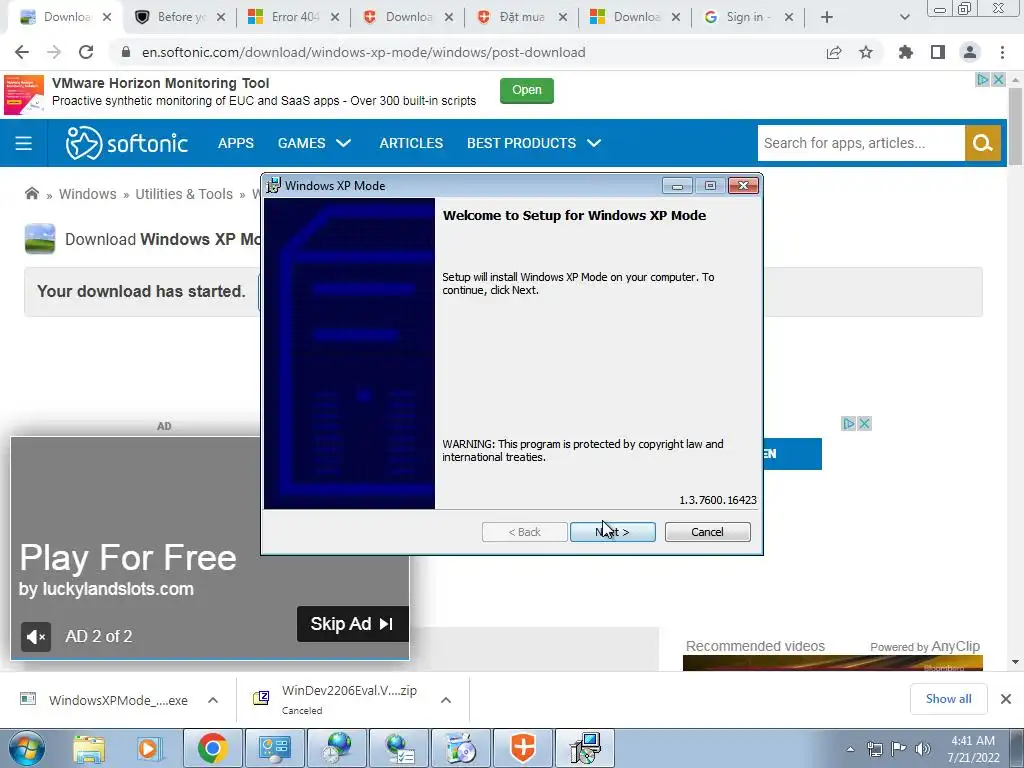This screenshot has height=768, width=1024.
Task: Open AdChoices info on the VMware banner
Action: point(982,80)
